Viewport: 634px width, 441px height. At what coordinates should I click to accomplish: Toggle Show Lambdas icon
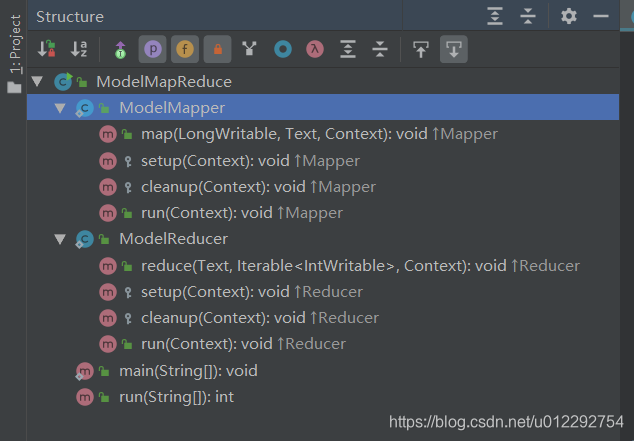[315, 49]
